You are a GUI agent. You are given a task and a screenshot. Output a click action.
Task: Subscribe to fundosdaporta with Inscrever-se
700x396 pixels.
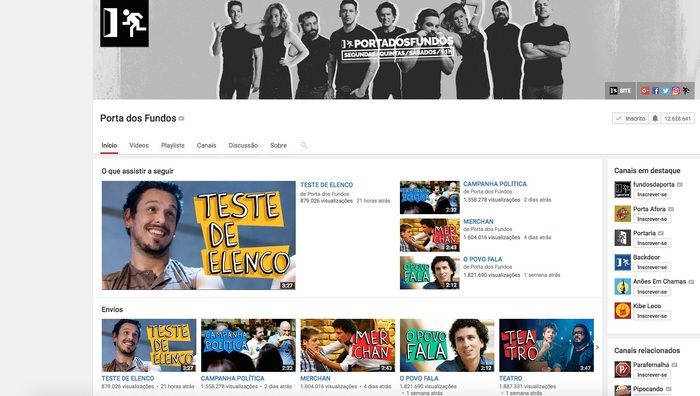click(652, 195)
